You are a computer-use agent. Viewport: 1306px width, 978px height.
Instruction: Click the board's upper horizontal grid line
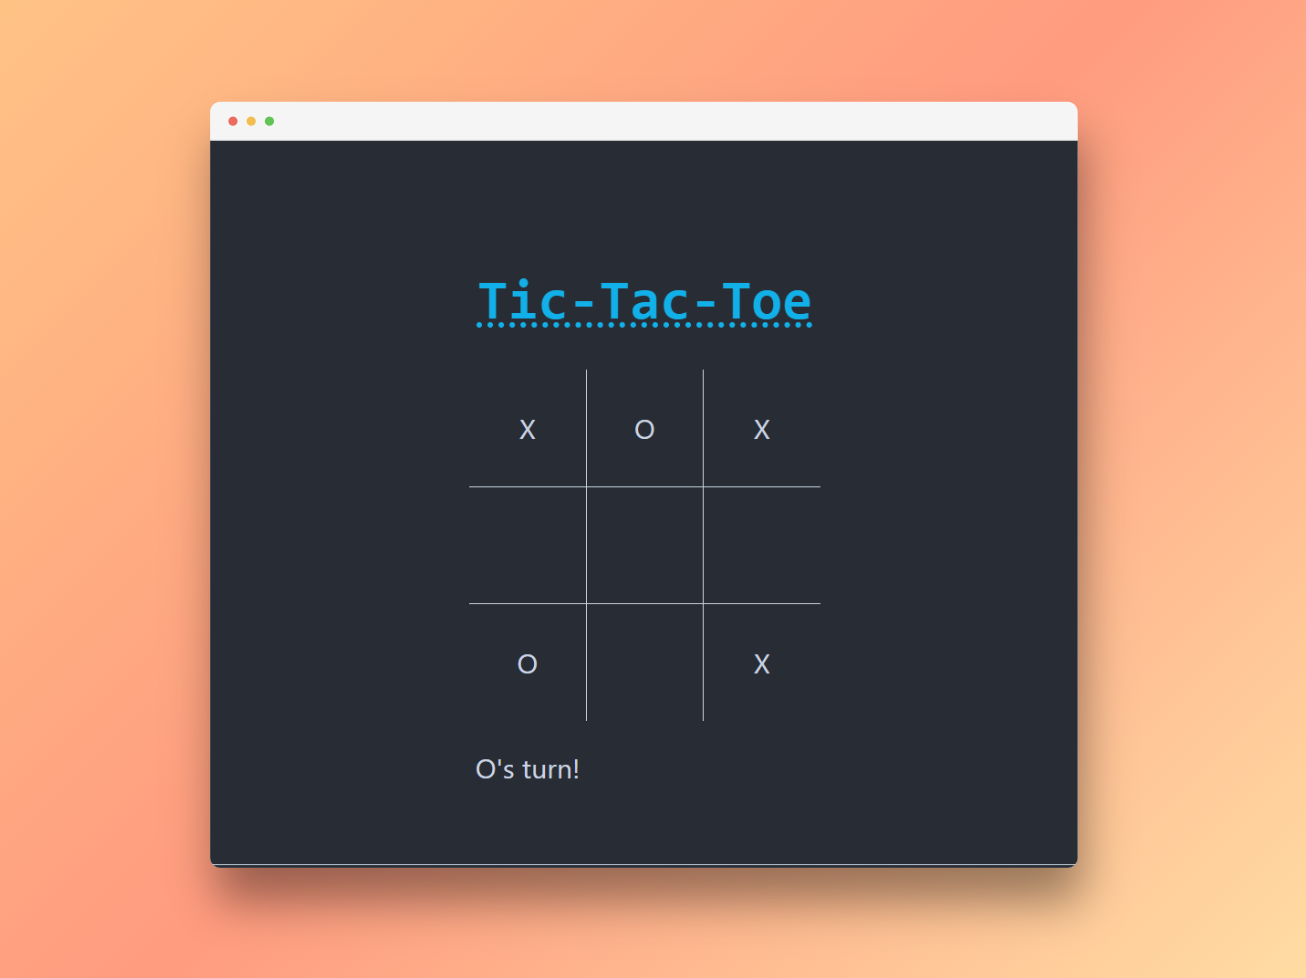pos(644,487)
